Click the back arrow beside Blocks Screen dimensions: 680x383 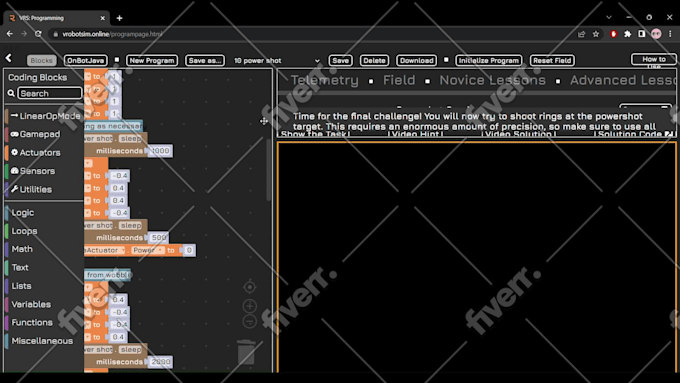tap(9, 59)
